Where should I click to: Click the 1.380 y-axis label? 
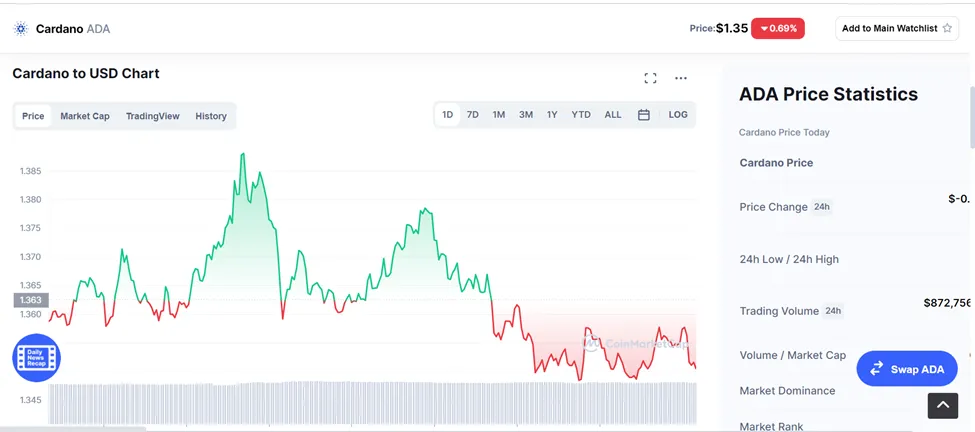[28, 200]
